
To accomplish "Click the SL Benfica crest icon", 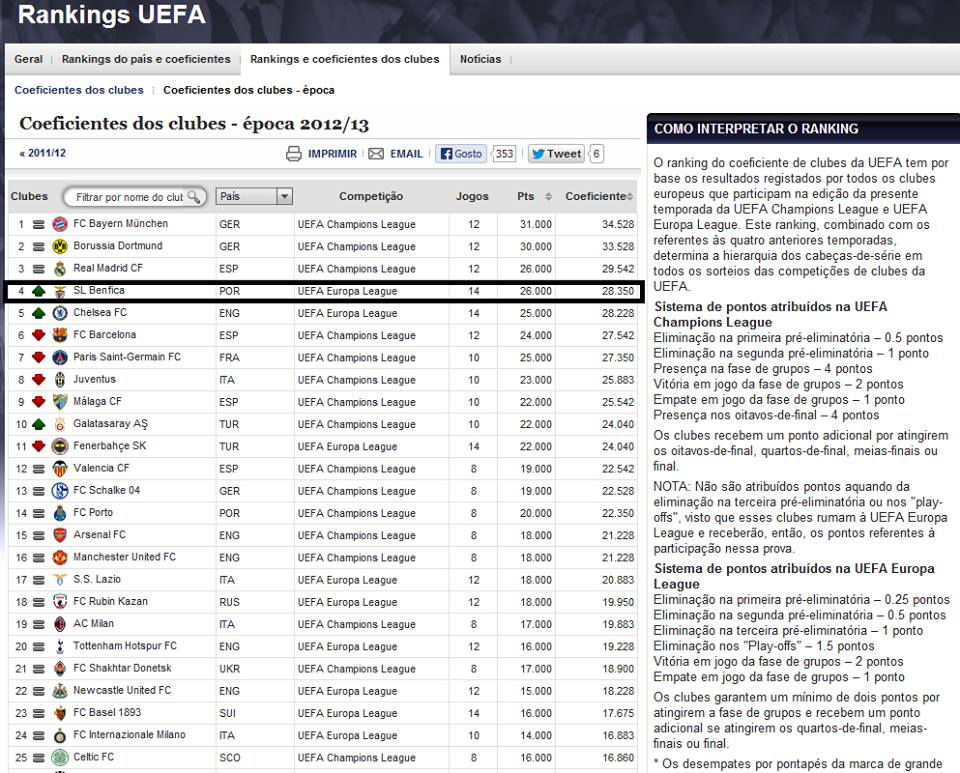I will tap(60, 291).
